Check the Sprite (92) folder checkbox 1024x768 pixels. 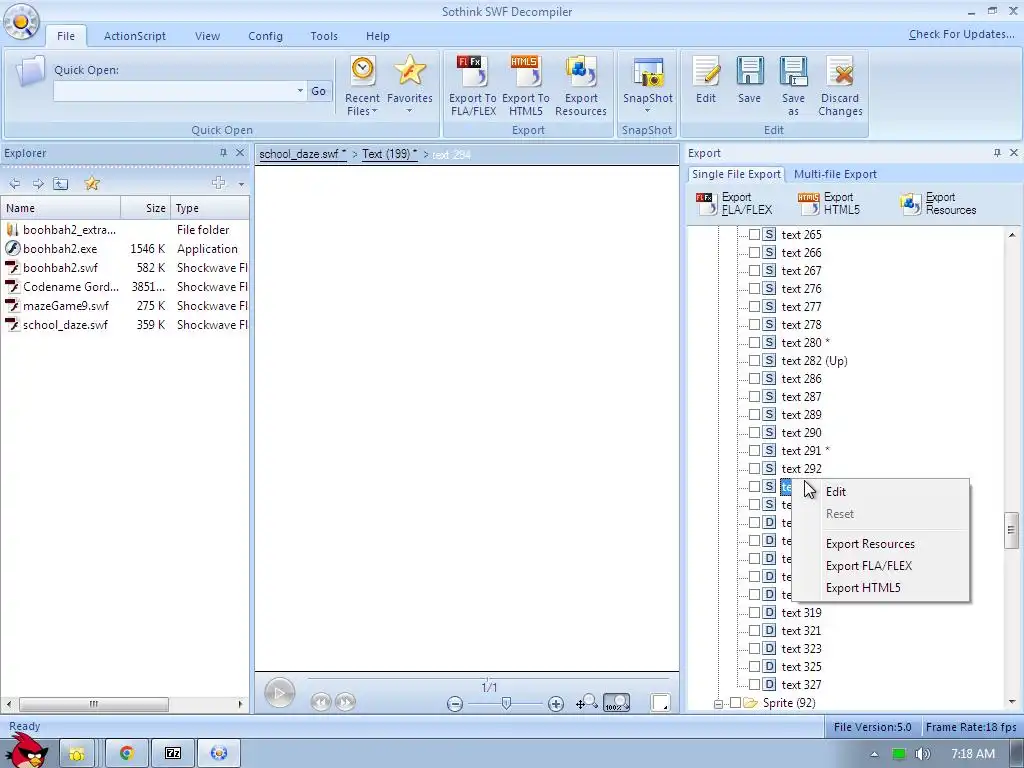735,703
